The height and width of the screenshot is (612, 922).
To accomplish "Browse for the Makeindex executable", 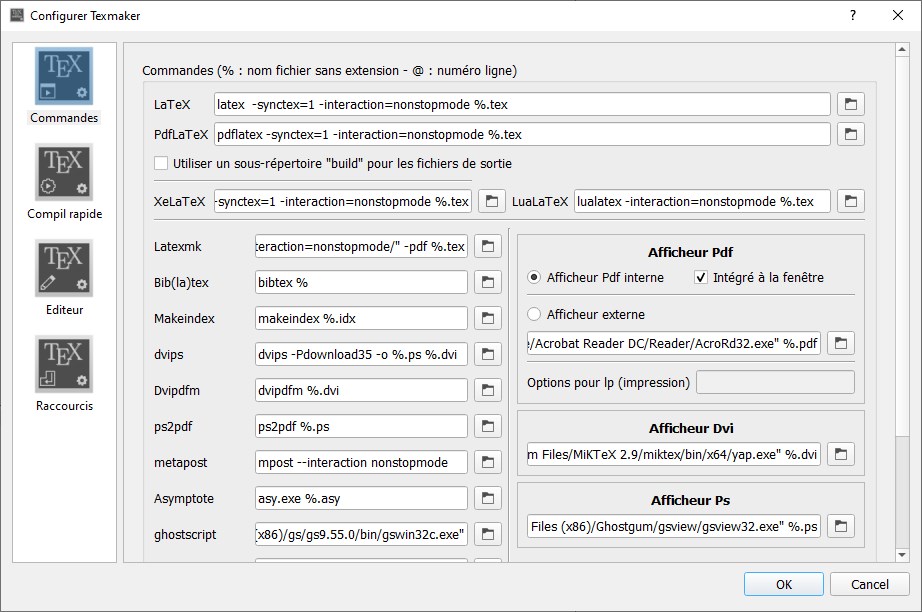I will point(487,318).
